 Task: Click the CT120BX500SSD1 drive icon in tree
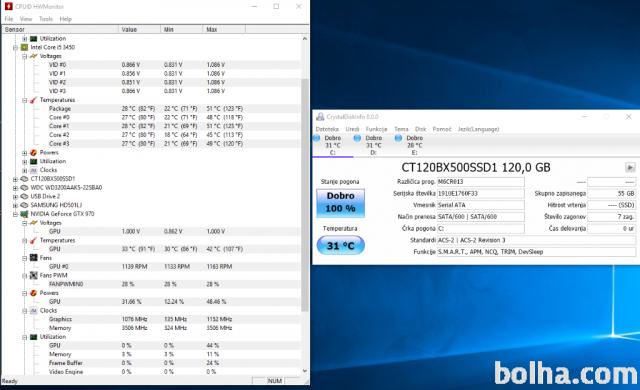click(x=24, y=179)
